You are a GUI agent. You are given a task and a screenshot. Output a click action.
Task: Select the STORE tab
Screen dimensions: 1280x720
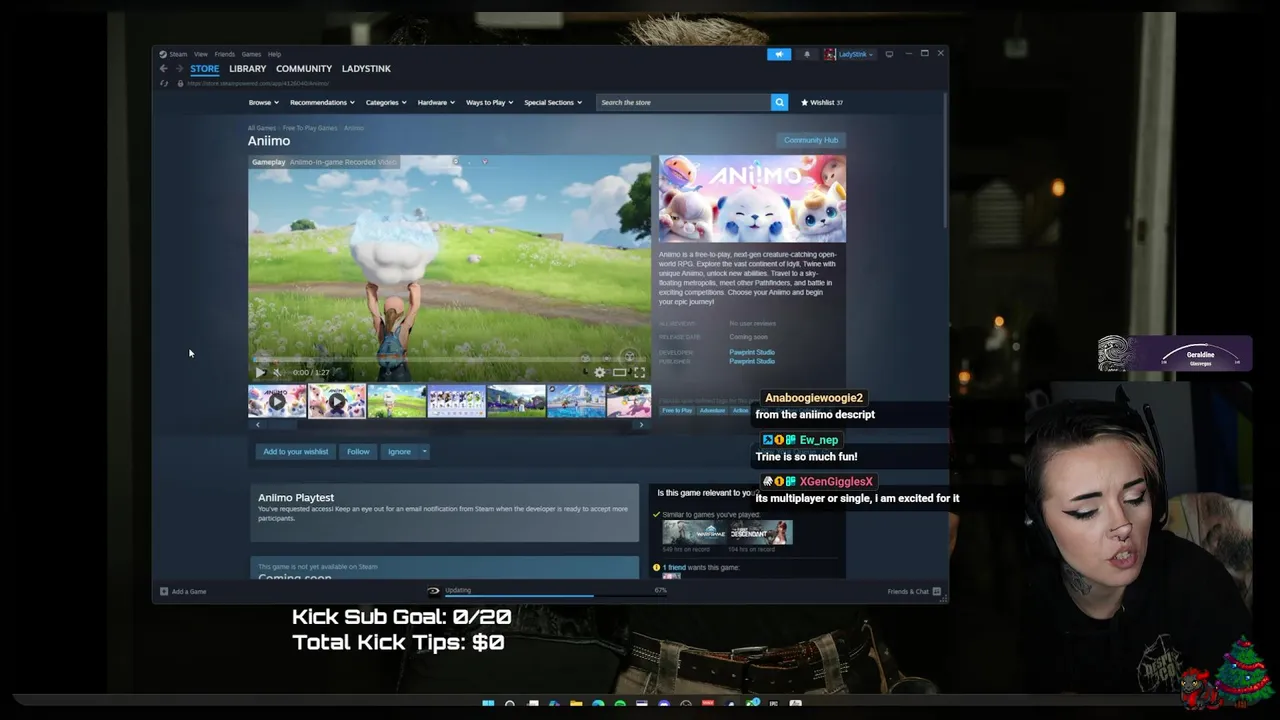pos(204,68)
